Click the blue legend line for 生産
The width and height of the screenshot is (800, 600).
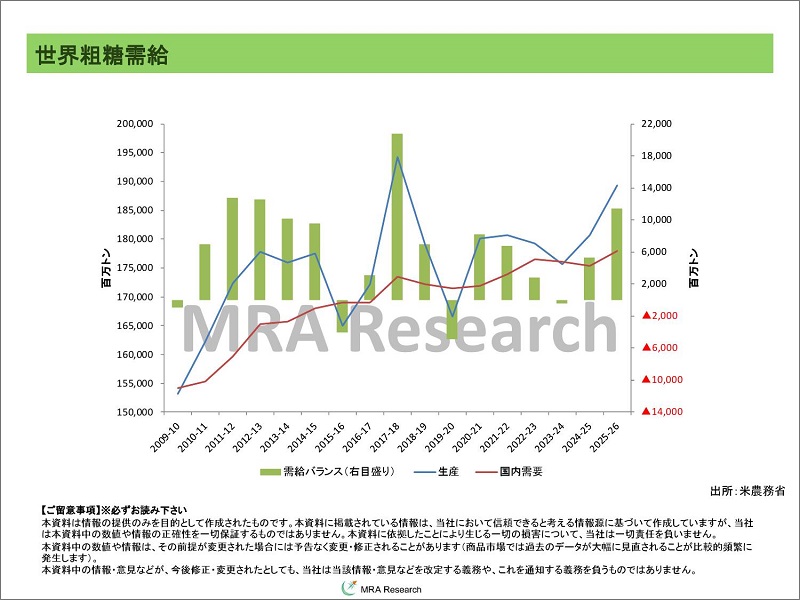424,472
